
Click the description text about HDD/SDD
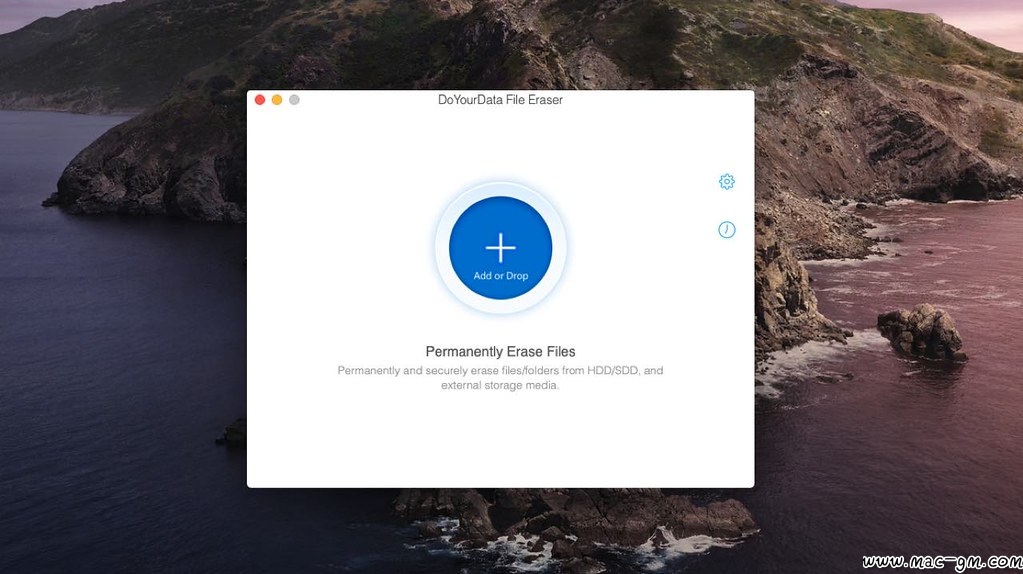coord(500,378)
